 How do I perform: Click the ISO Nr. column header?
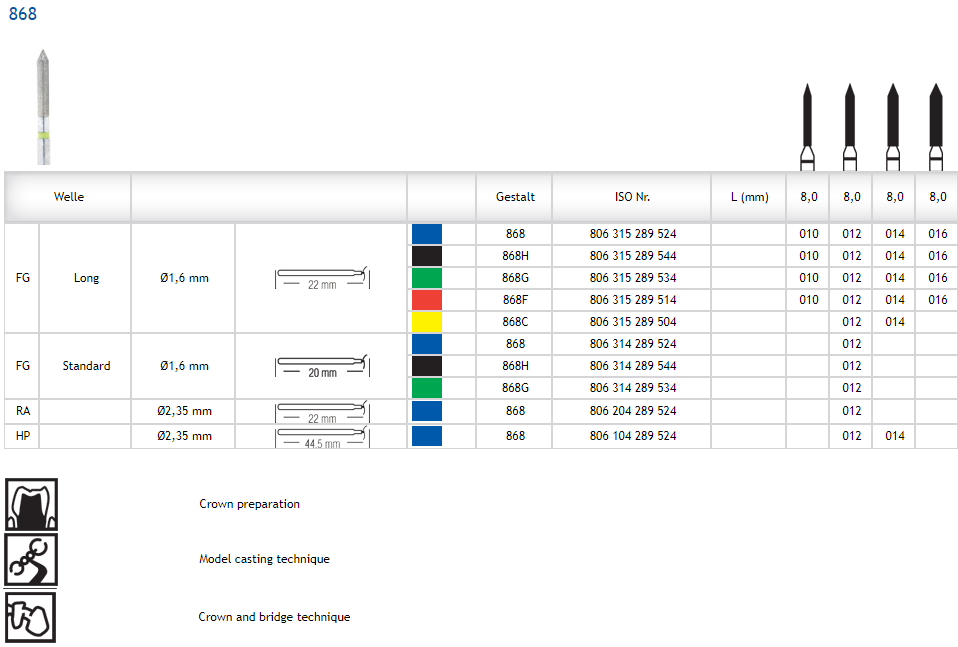[x=632, y=197]
